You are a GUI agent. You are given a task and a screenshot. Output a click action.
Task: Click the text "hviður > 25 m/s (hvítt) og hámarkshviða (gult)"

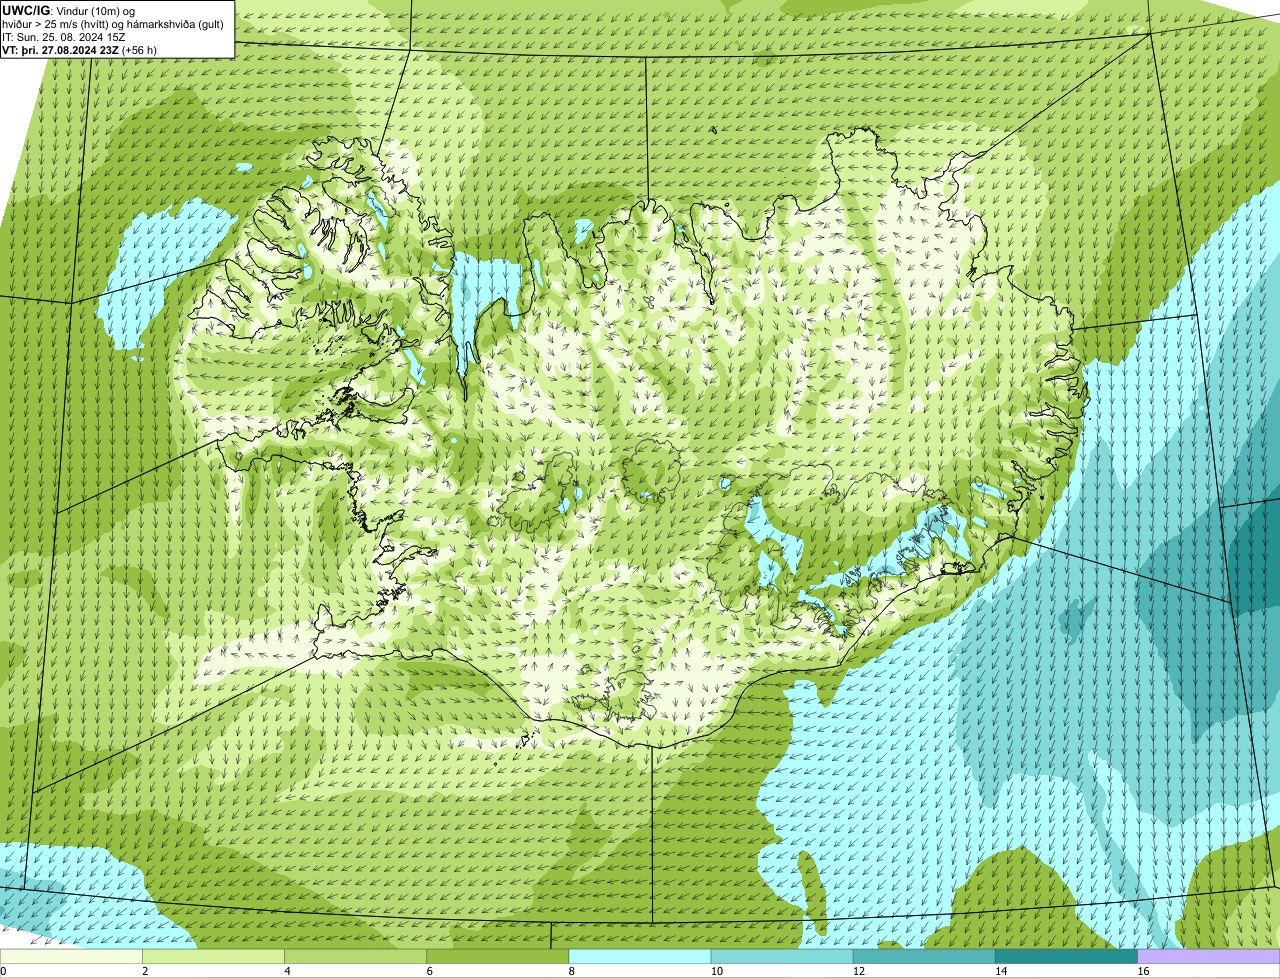click(x=113, y=24)
